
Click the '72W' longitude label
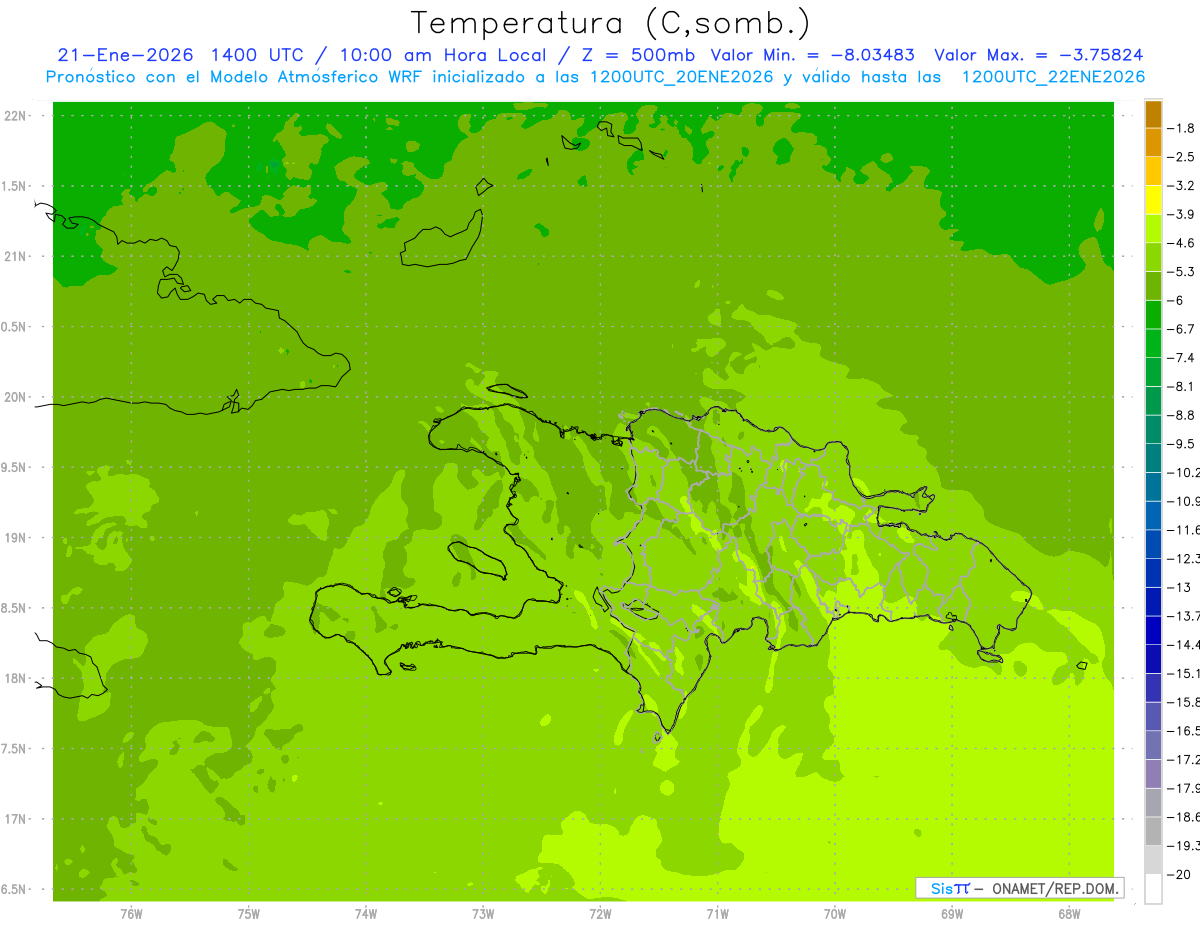tap(600, 914)
